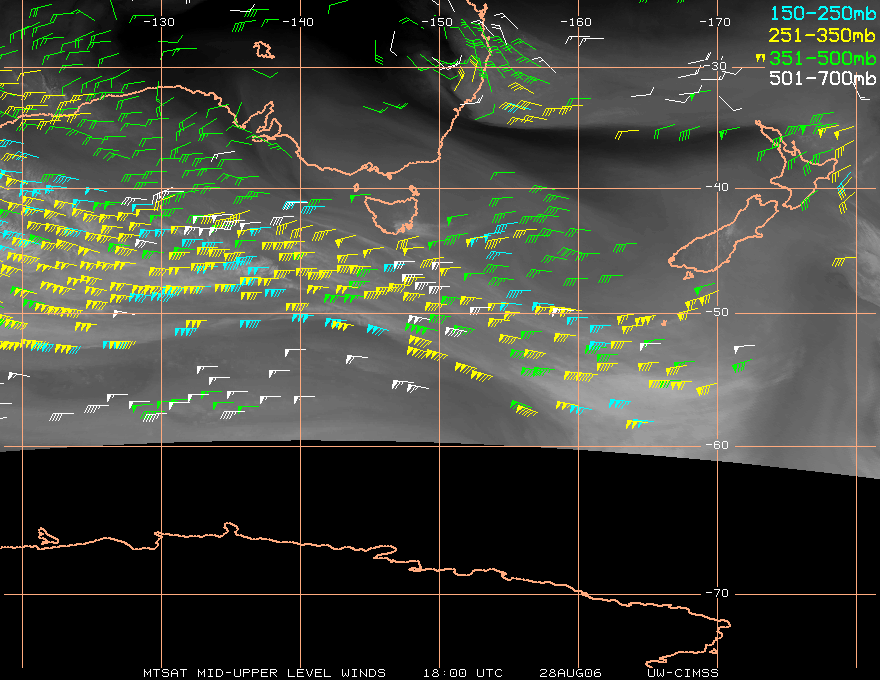
Task: Select the 18:00 UTC timestamp
Action: click(463, 673)
